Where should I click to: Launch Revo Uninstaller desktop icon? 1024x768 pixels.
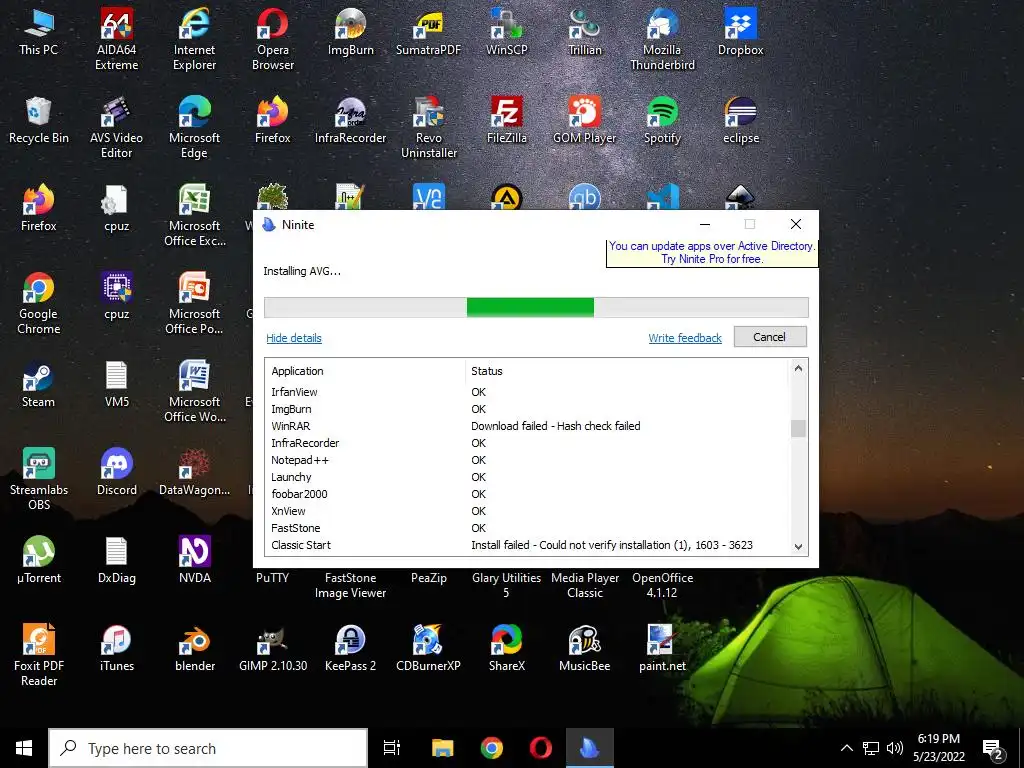(x=428, y=127)
